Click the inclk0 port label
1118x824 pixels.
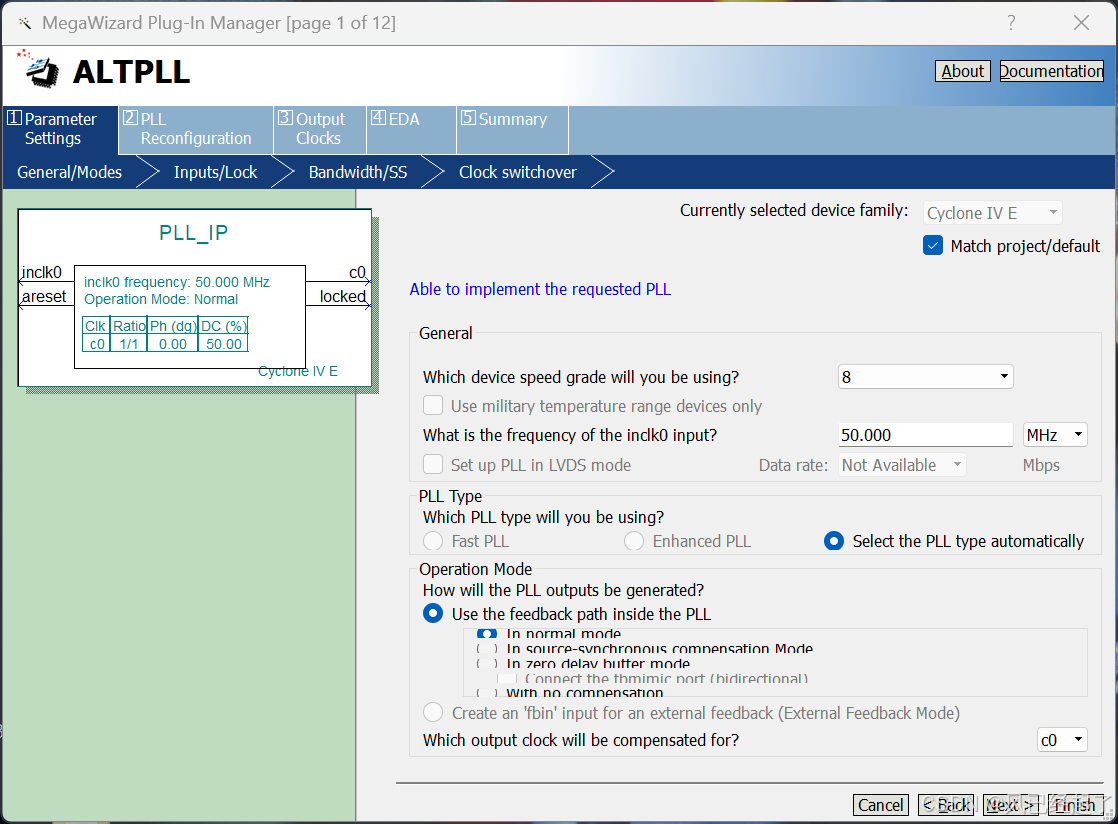point(41,272)
